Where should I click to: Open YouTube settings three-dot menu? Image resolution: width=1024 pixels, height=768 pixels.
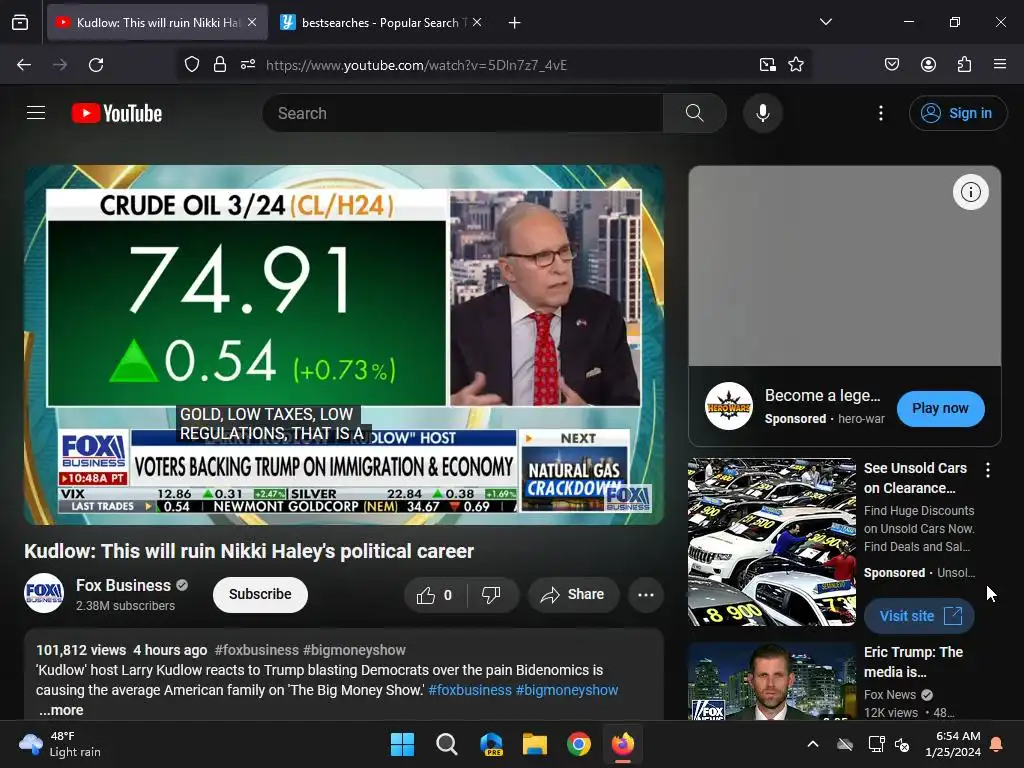point(881,113)
